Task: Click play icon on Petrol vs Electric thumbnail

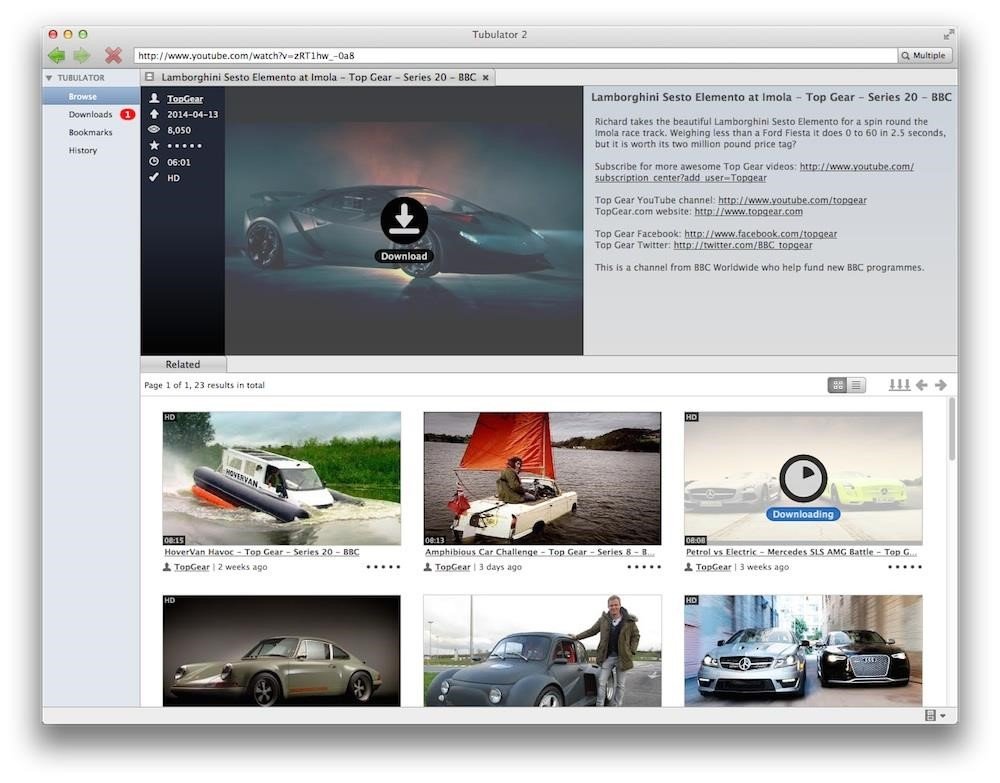Action: coord(803,478)
